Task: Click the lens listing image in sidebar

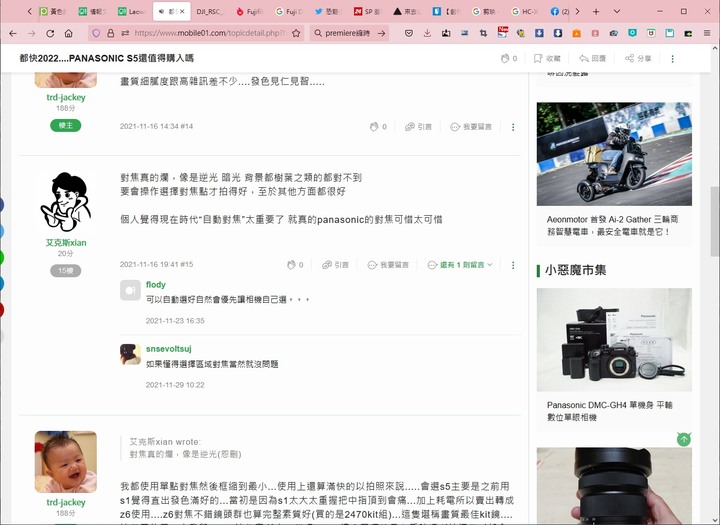Action: click(614, 486)
